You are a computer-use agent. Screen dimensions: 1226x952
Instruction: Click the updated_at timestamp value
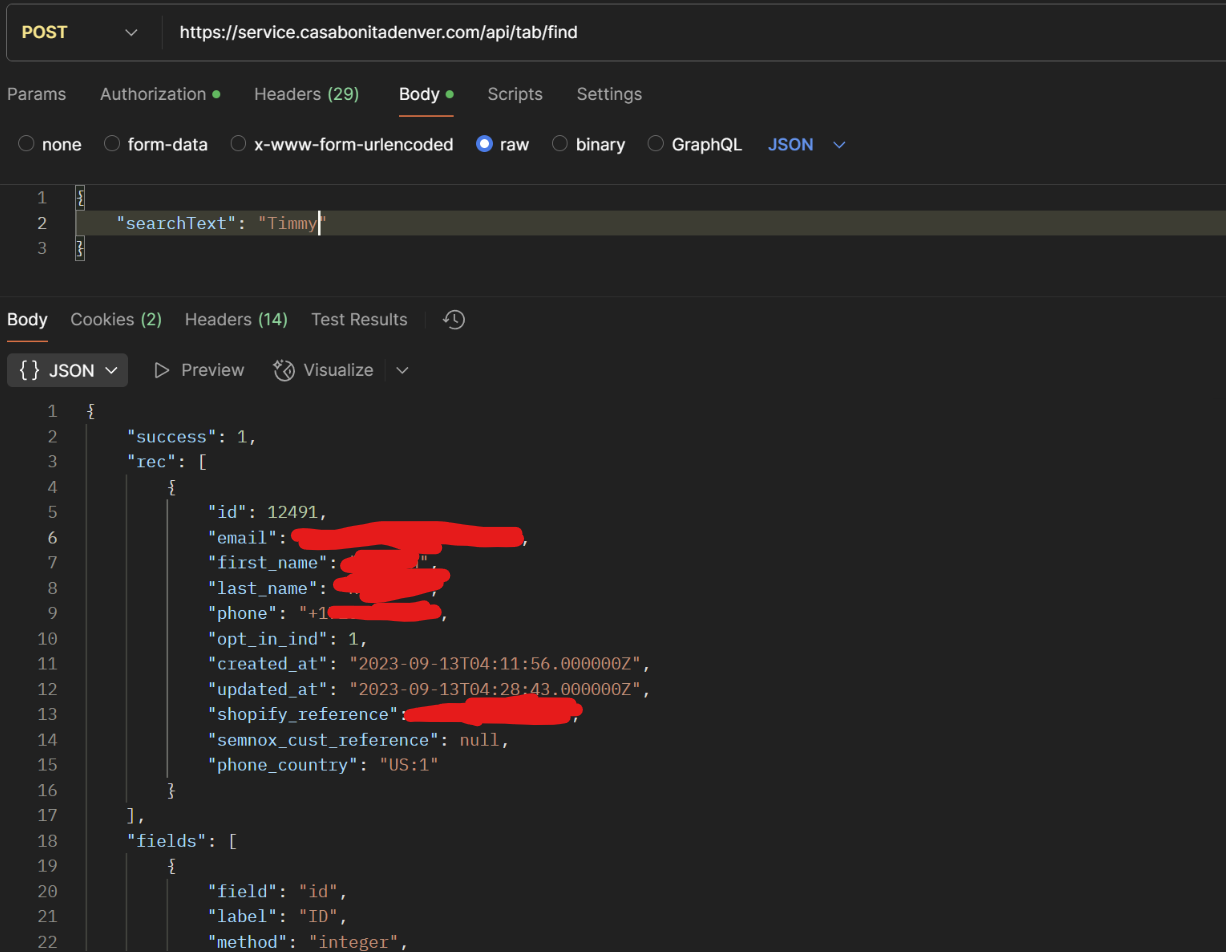click(x=496, y=689)
